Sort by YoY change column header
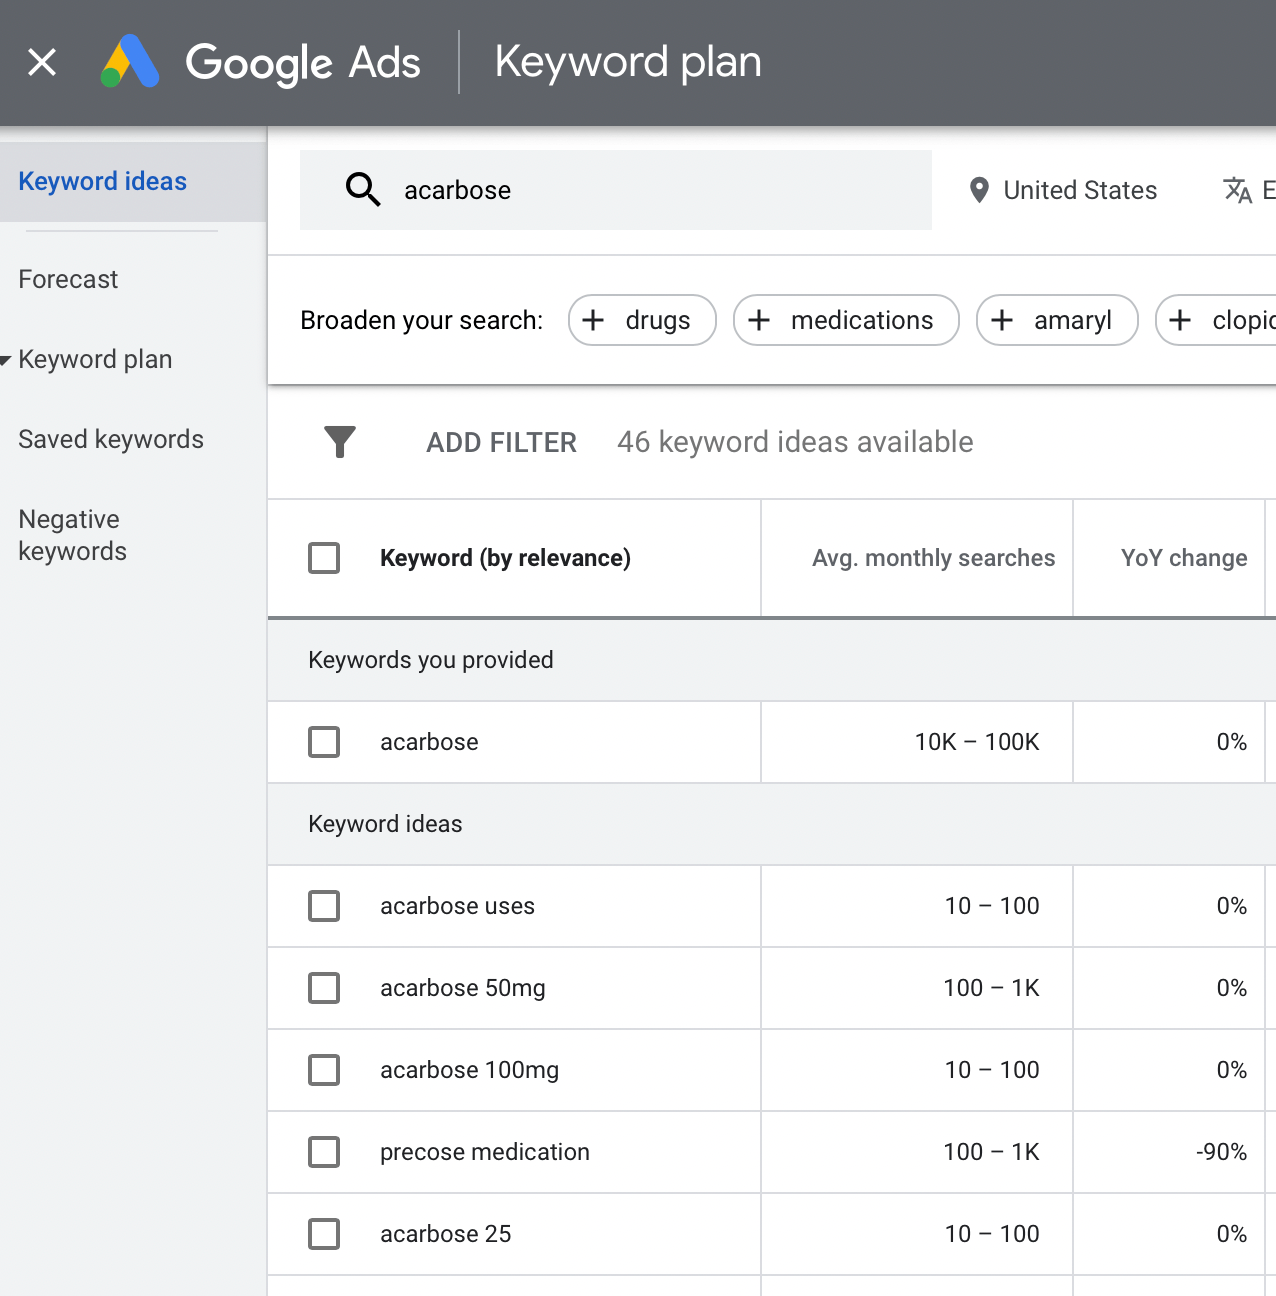Image resolution: width=1276 pixels, height=1296 pixels. (1184, 558)
